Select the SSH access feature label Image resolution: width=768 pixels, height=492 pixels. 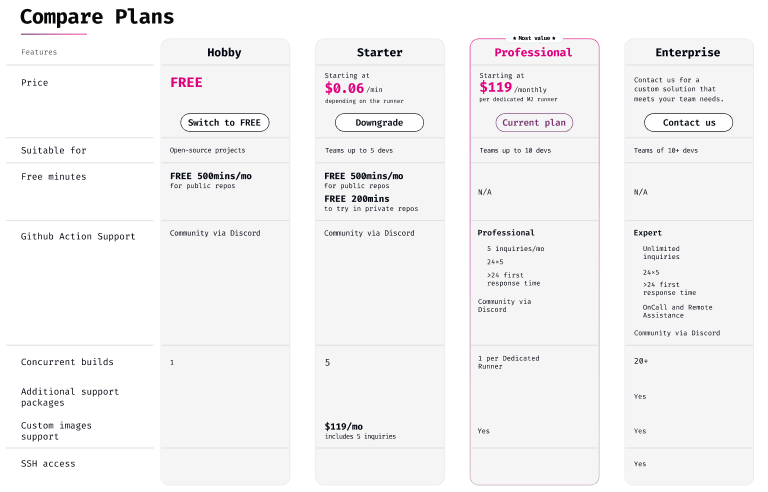point(48,464)
